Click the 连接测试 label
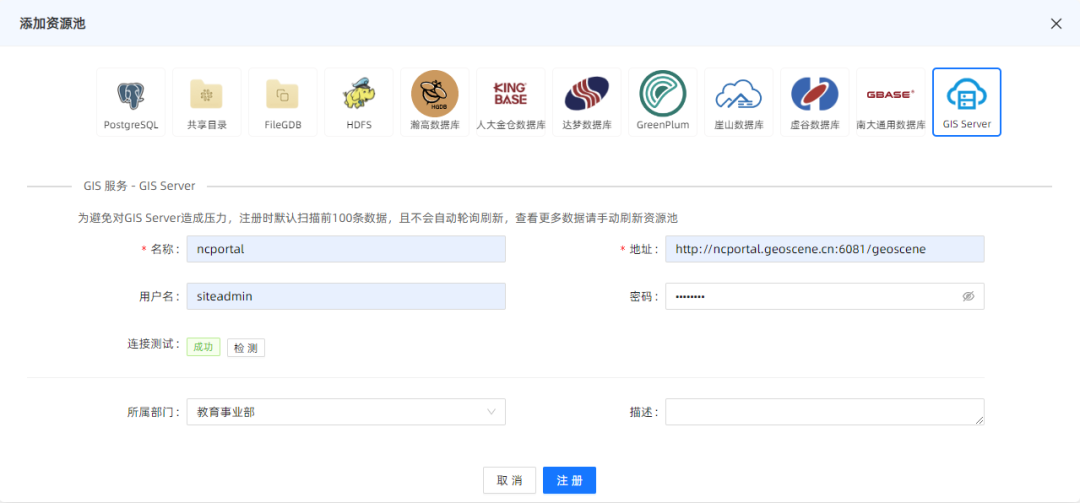The height and width of the screenshot is (503, 1080). tap(153, 343)
